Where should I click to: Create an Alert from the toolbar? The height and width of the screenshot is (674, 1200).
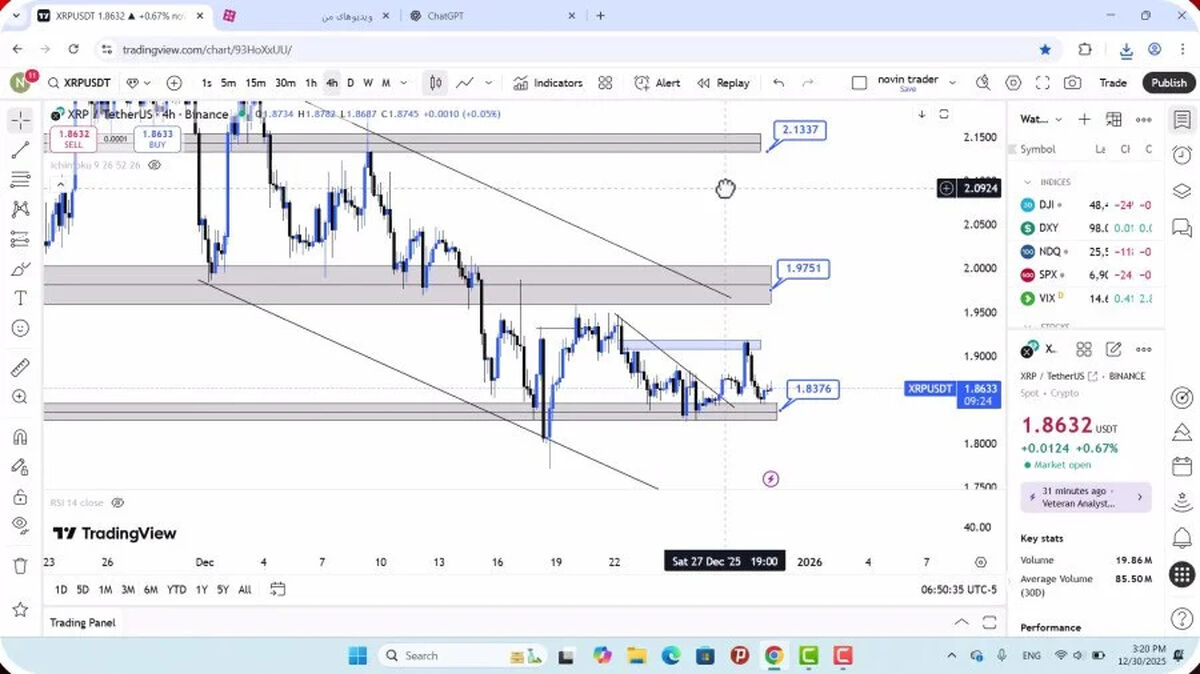click(657, 83)
